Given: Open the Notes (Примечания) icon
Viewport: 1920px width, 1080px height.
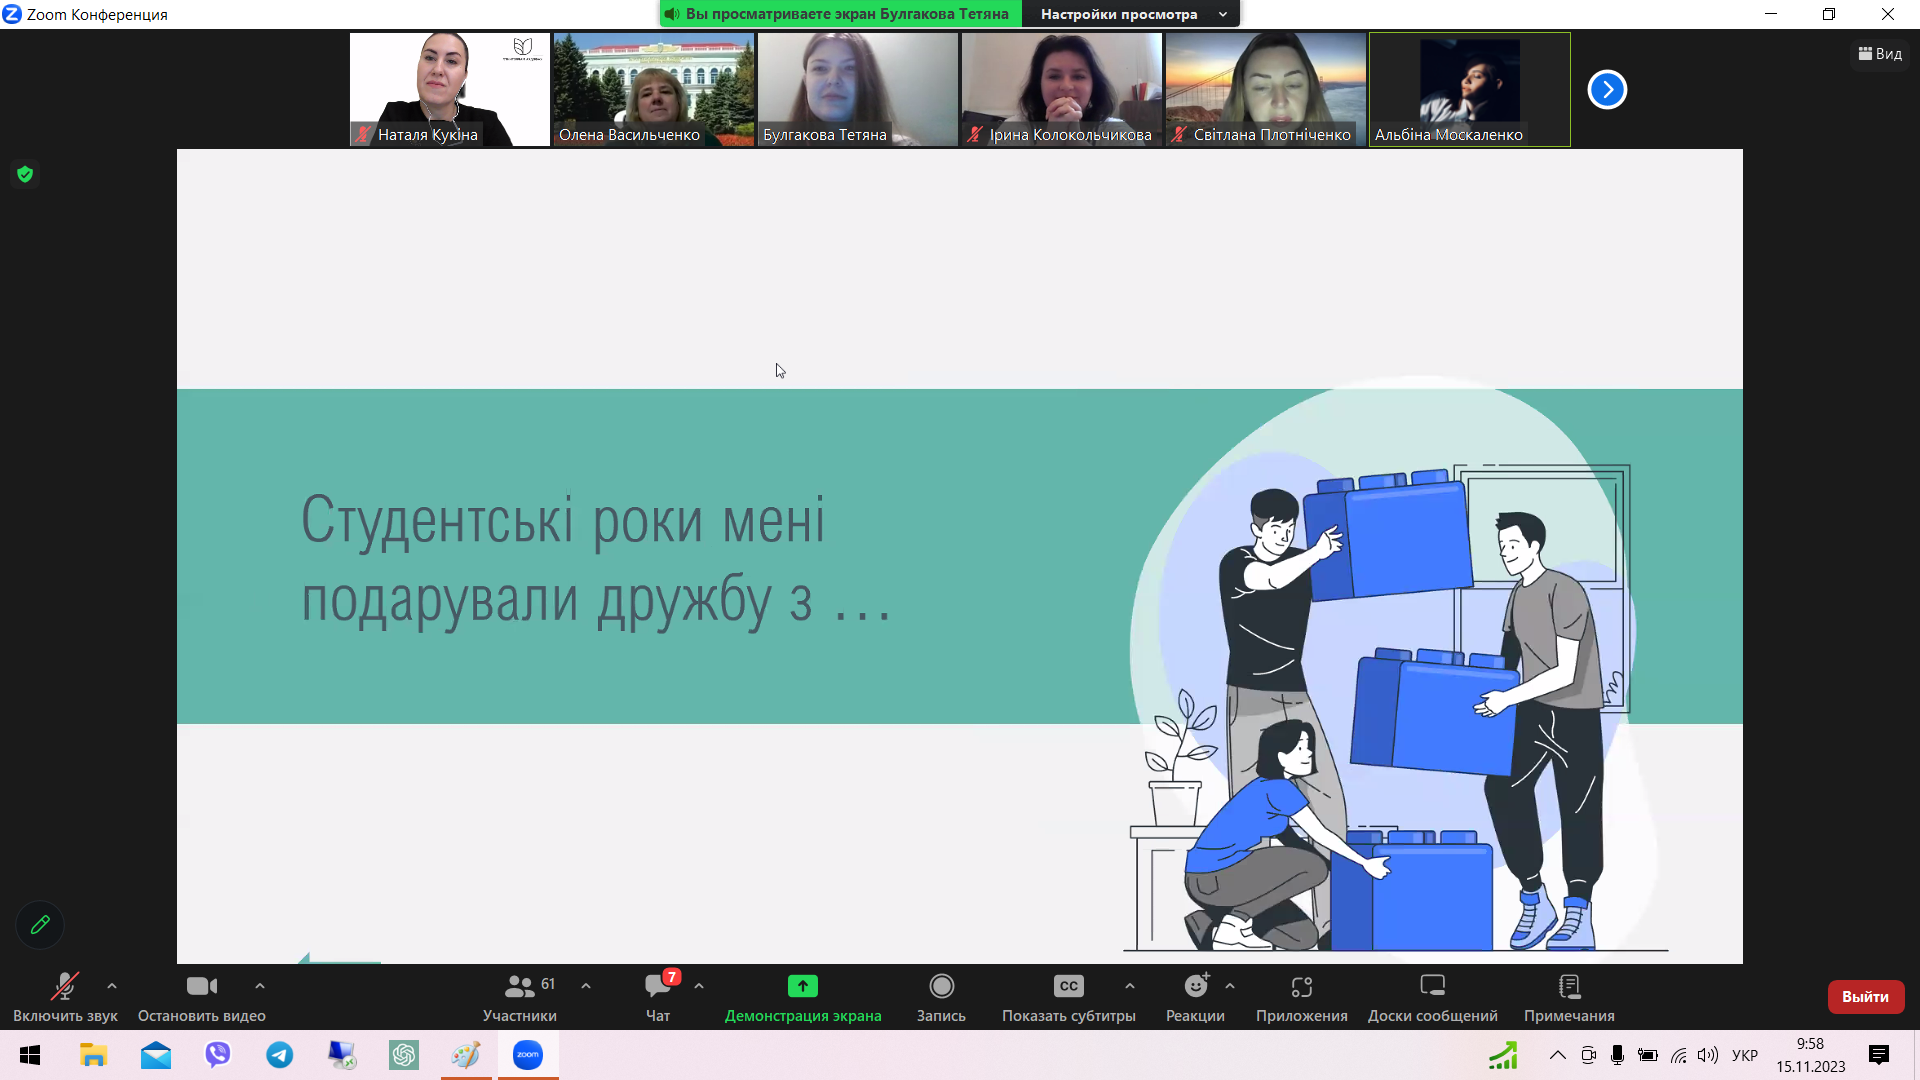Looking at the screenshot, I should [x=1568, y=987].
